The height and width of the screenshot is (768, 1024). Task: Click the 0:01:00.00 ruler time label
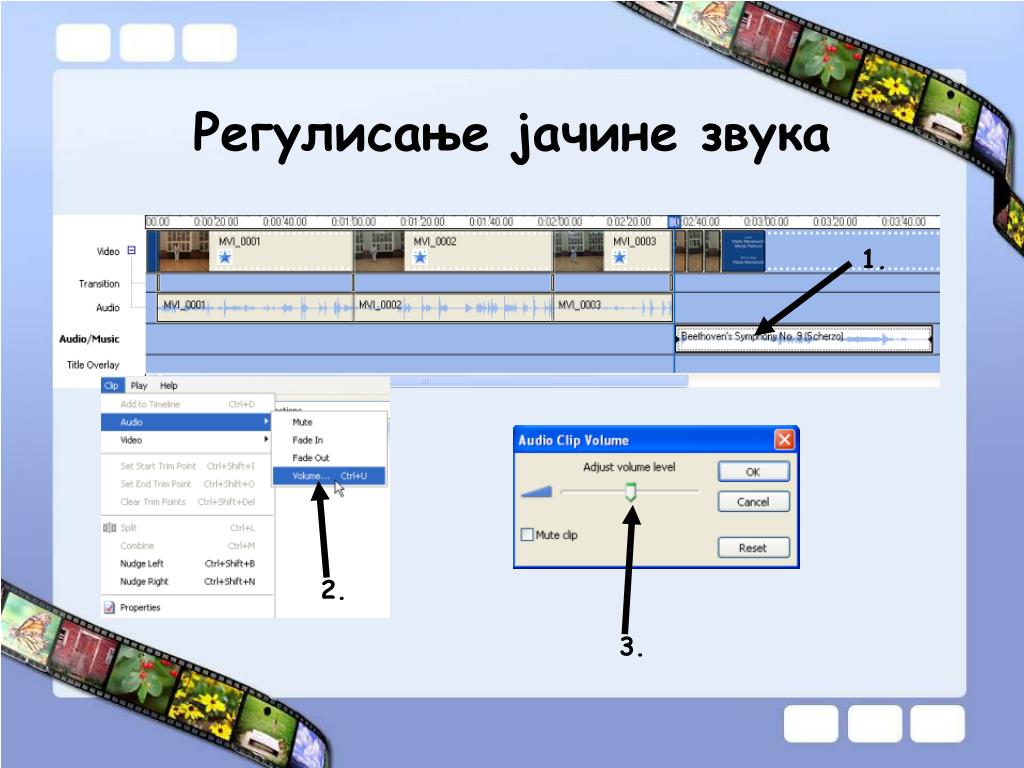click(353, 222)
